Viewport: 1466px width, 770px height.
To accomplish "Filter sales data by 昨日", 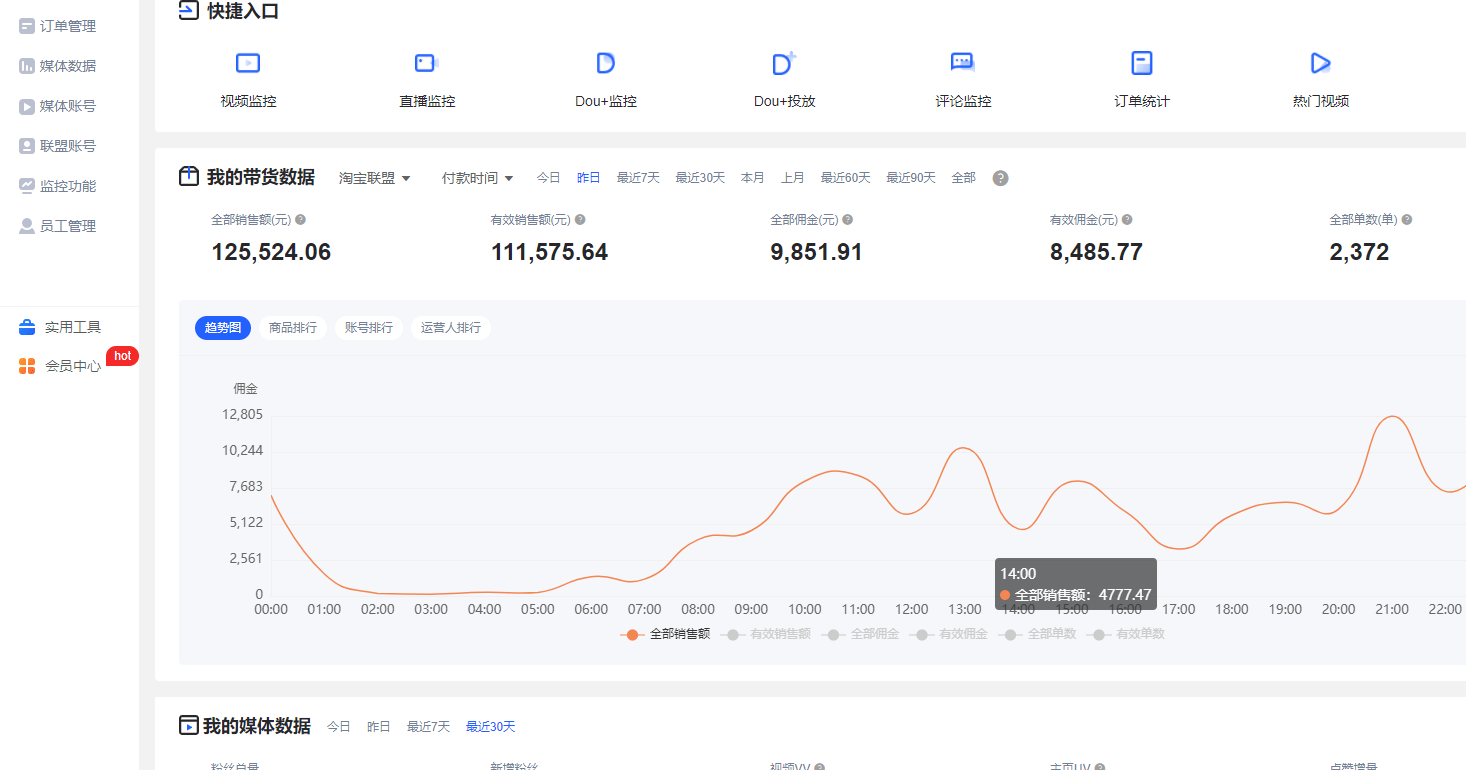I will (x=589, y=178).
